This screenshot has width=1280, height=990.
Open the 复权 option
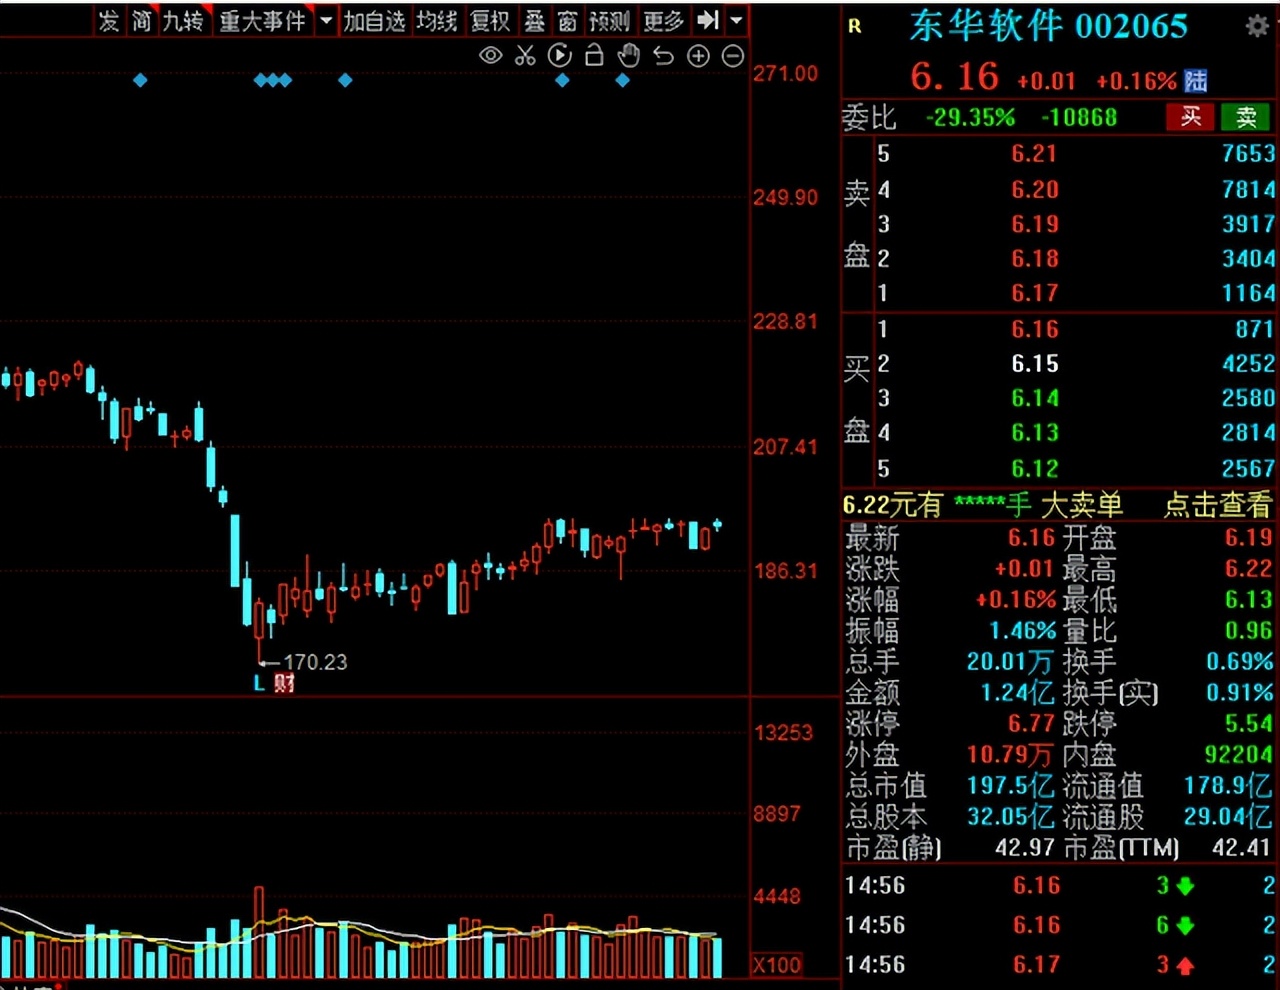[x=490, y=20]
